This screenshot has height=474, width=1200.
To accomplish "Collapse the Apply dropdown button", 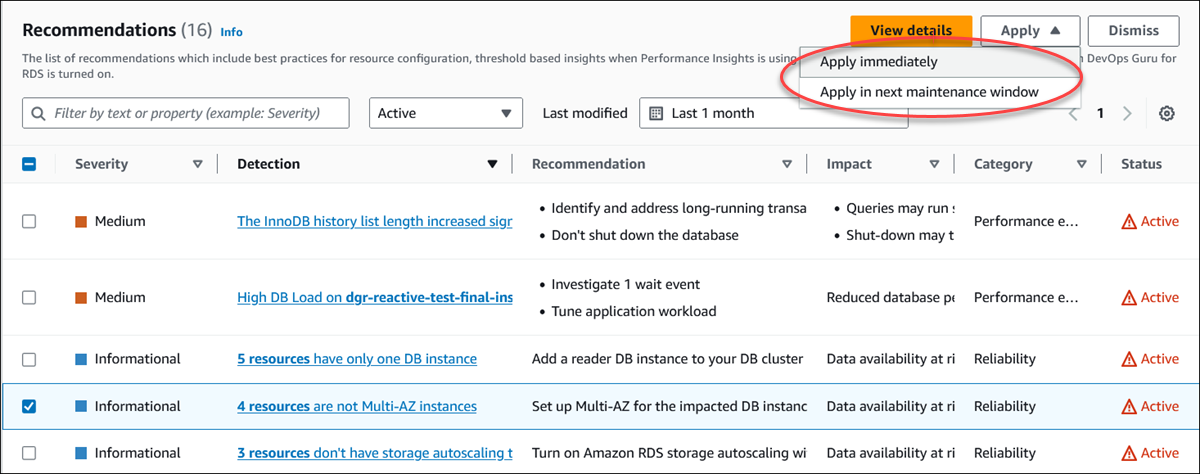I will point(1030,31).
